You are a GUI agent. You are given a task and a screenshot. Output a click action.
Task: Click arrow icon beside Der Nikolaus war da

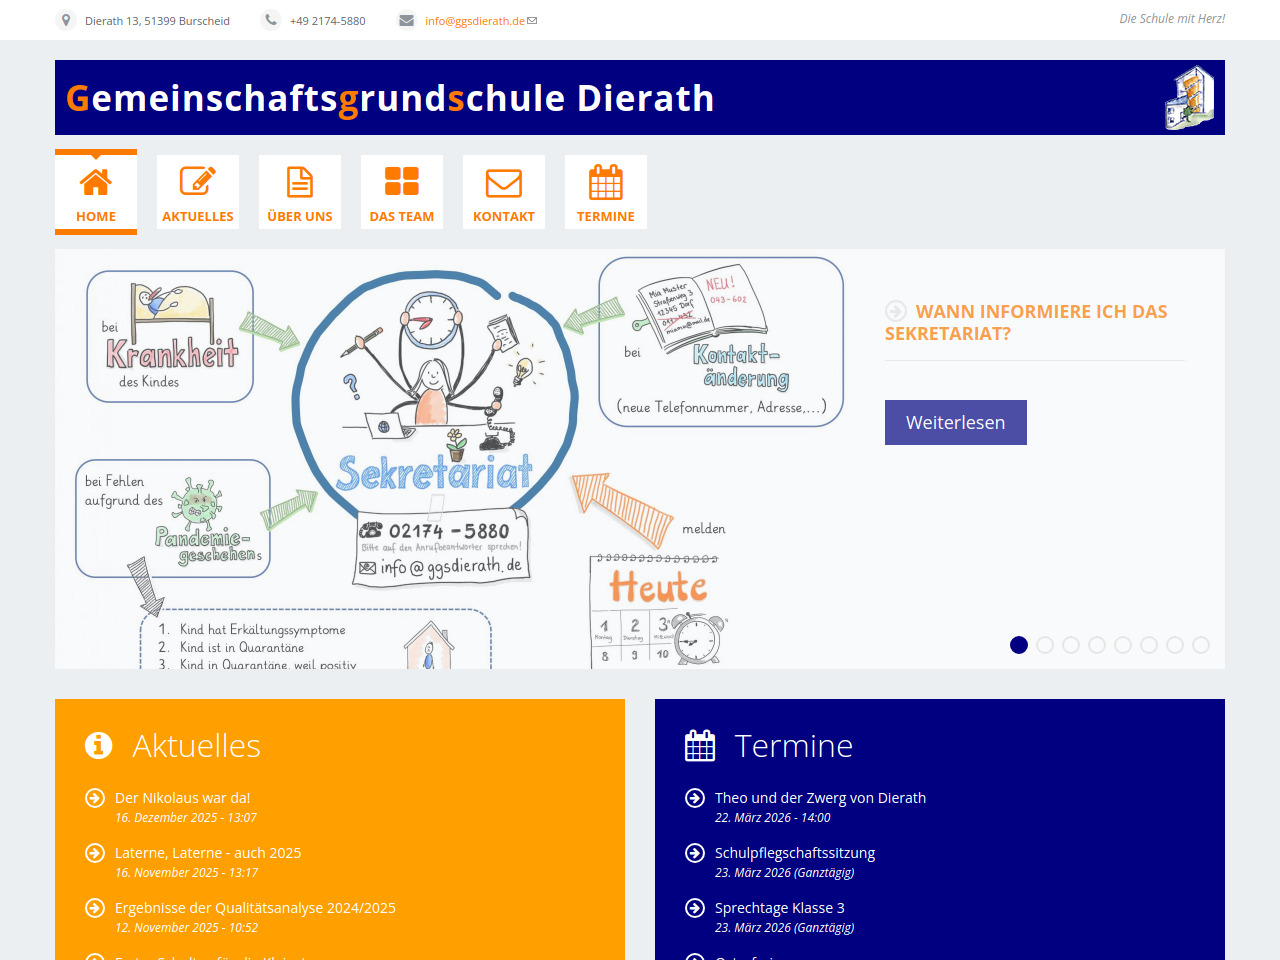click(95, 798)
